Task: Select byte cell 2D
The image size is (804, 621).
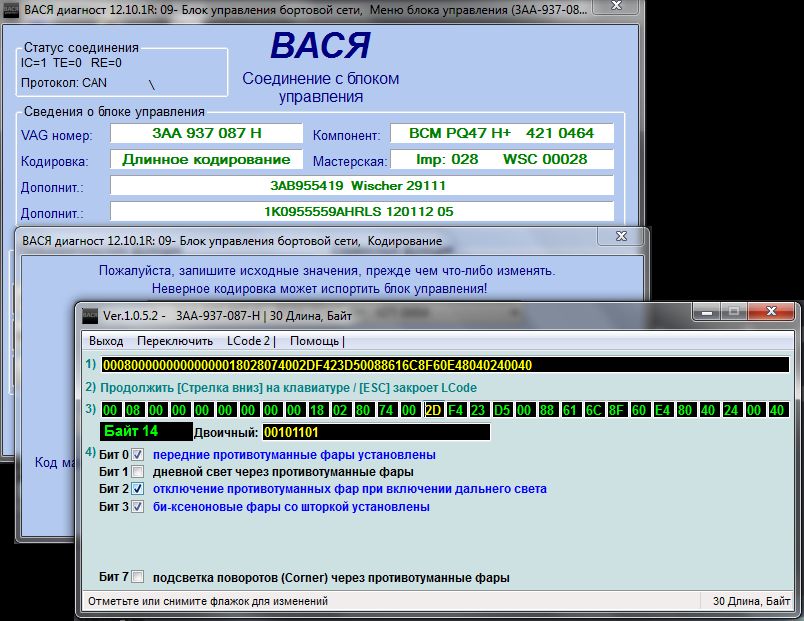Action: pyautogui.click(x=433, y=410)
